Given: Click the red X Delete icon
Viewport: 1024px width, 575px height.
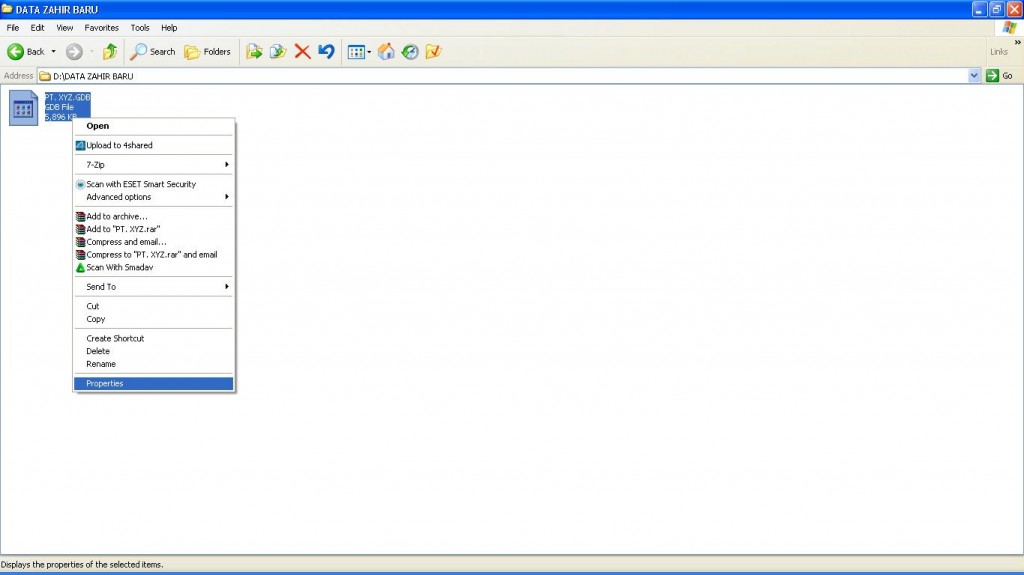Looking at the screenshot, I should [302, 52].
